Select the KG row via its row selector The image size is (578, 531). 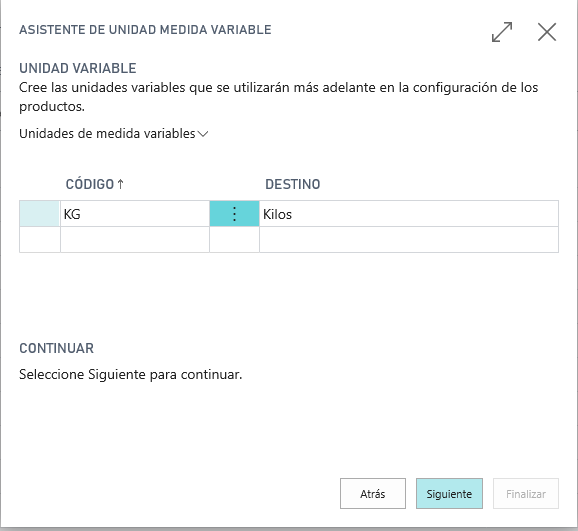(40, 214)
